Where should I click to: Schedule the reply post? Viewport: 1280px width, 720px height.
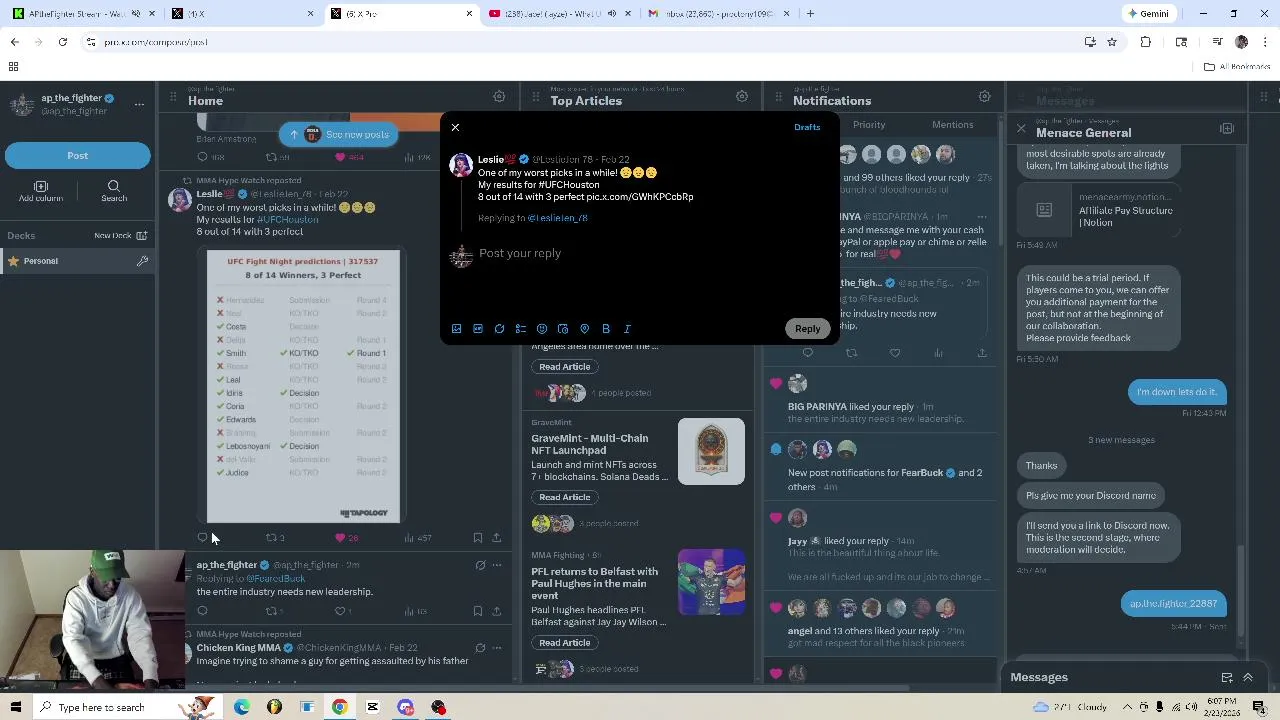563,329
